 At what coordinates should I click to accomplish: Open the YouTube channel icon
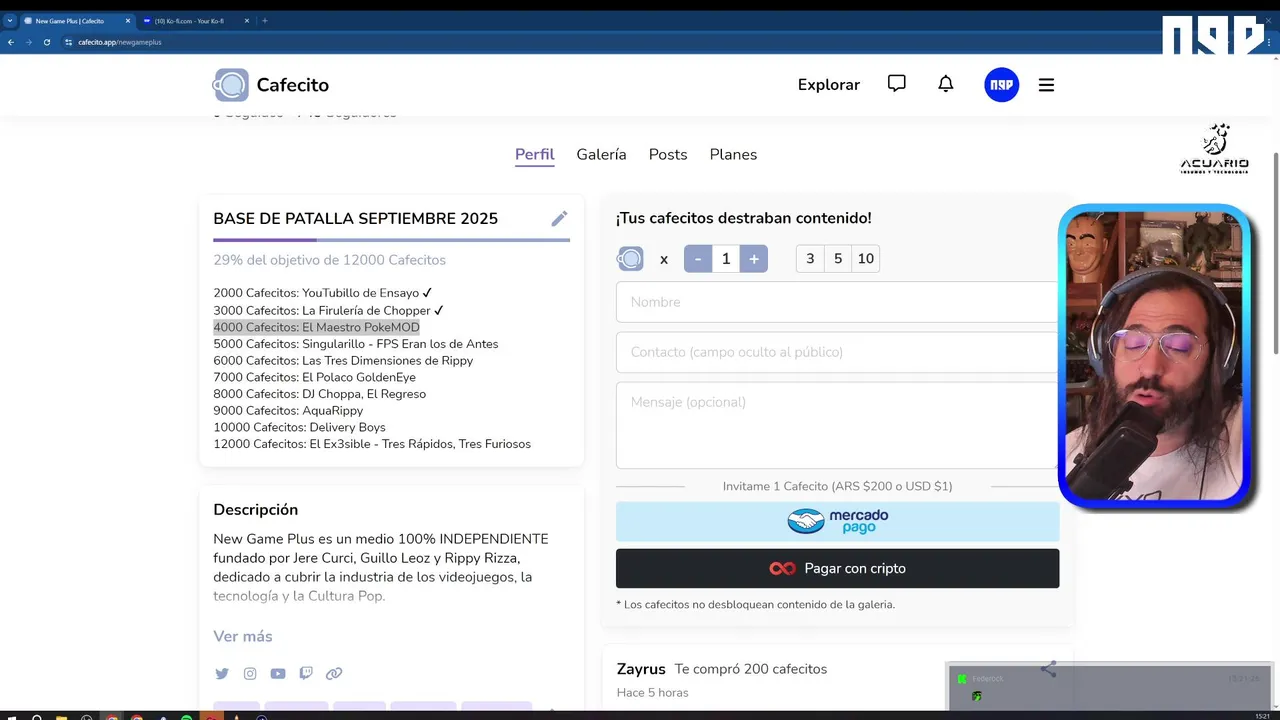[278, 674]
